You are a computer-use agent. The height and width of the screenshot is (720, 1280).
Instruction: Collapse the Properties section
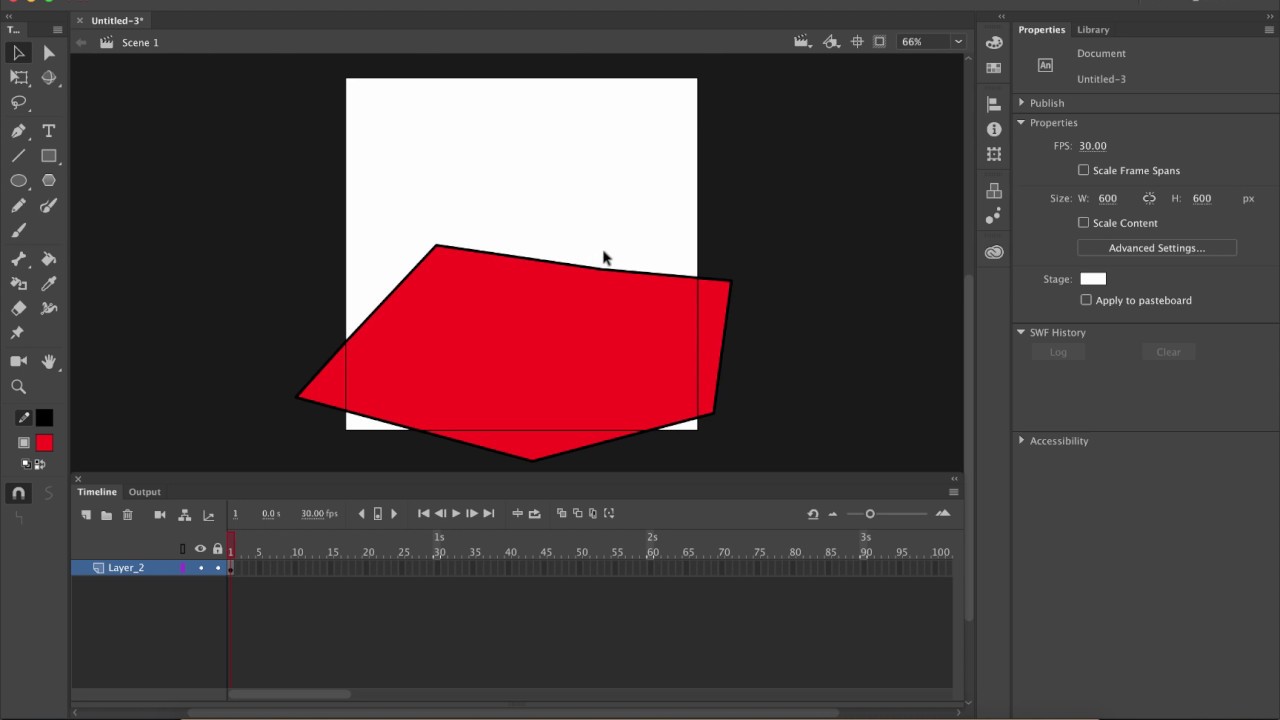tap(1022, 123)
